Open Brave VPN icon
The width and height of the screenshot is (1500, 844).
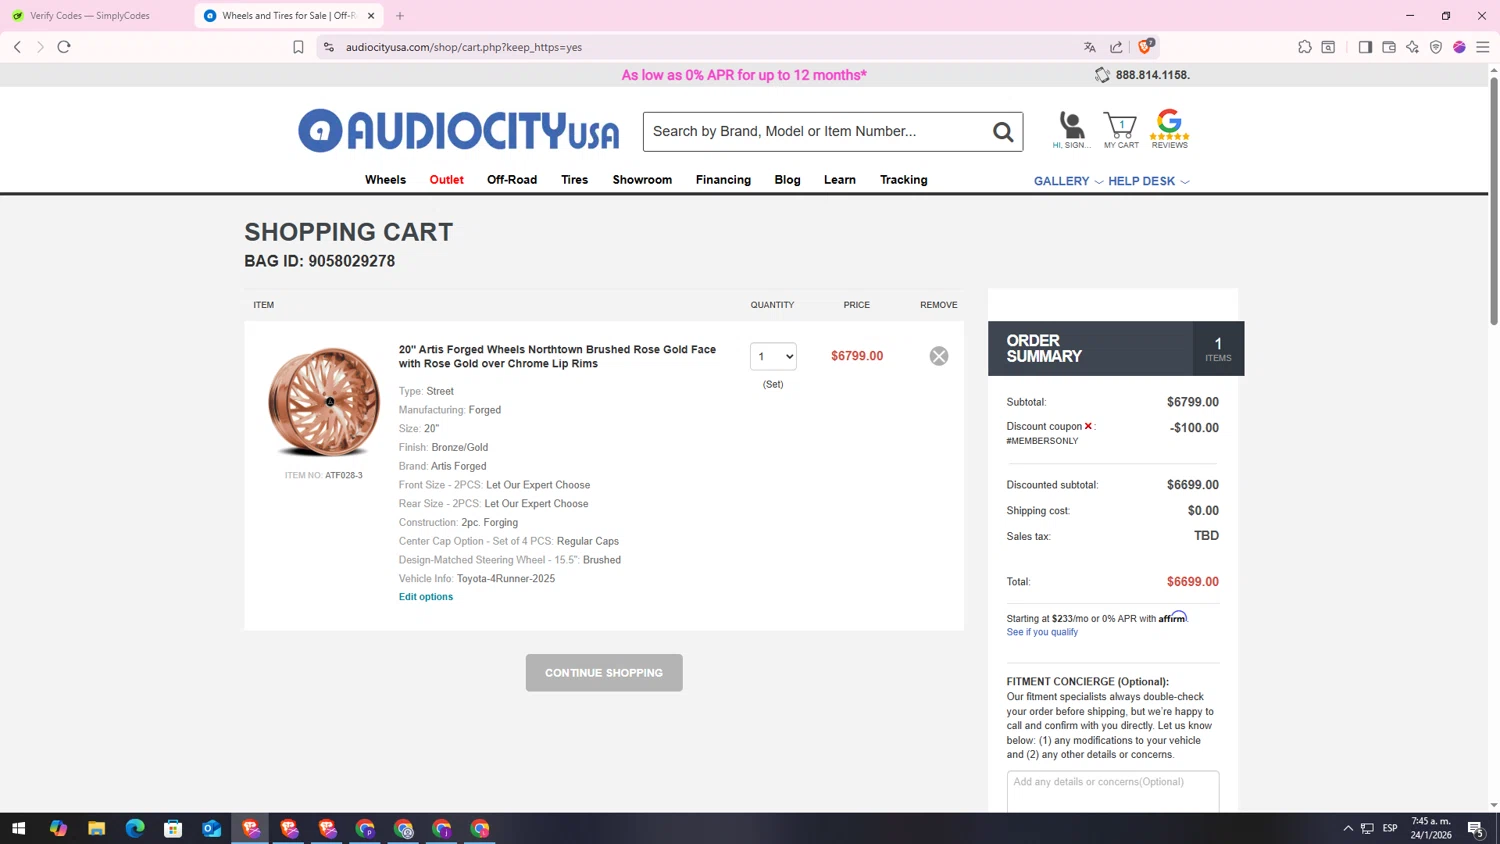[x=1436, y=47]
